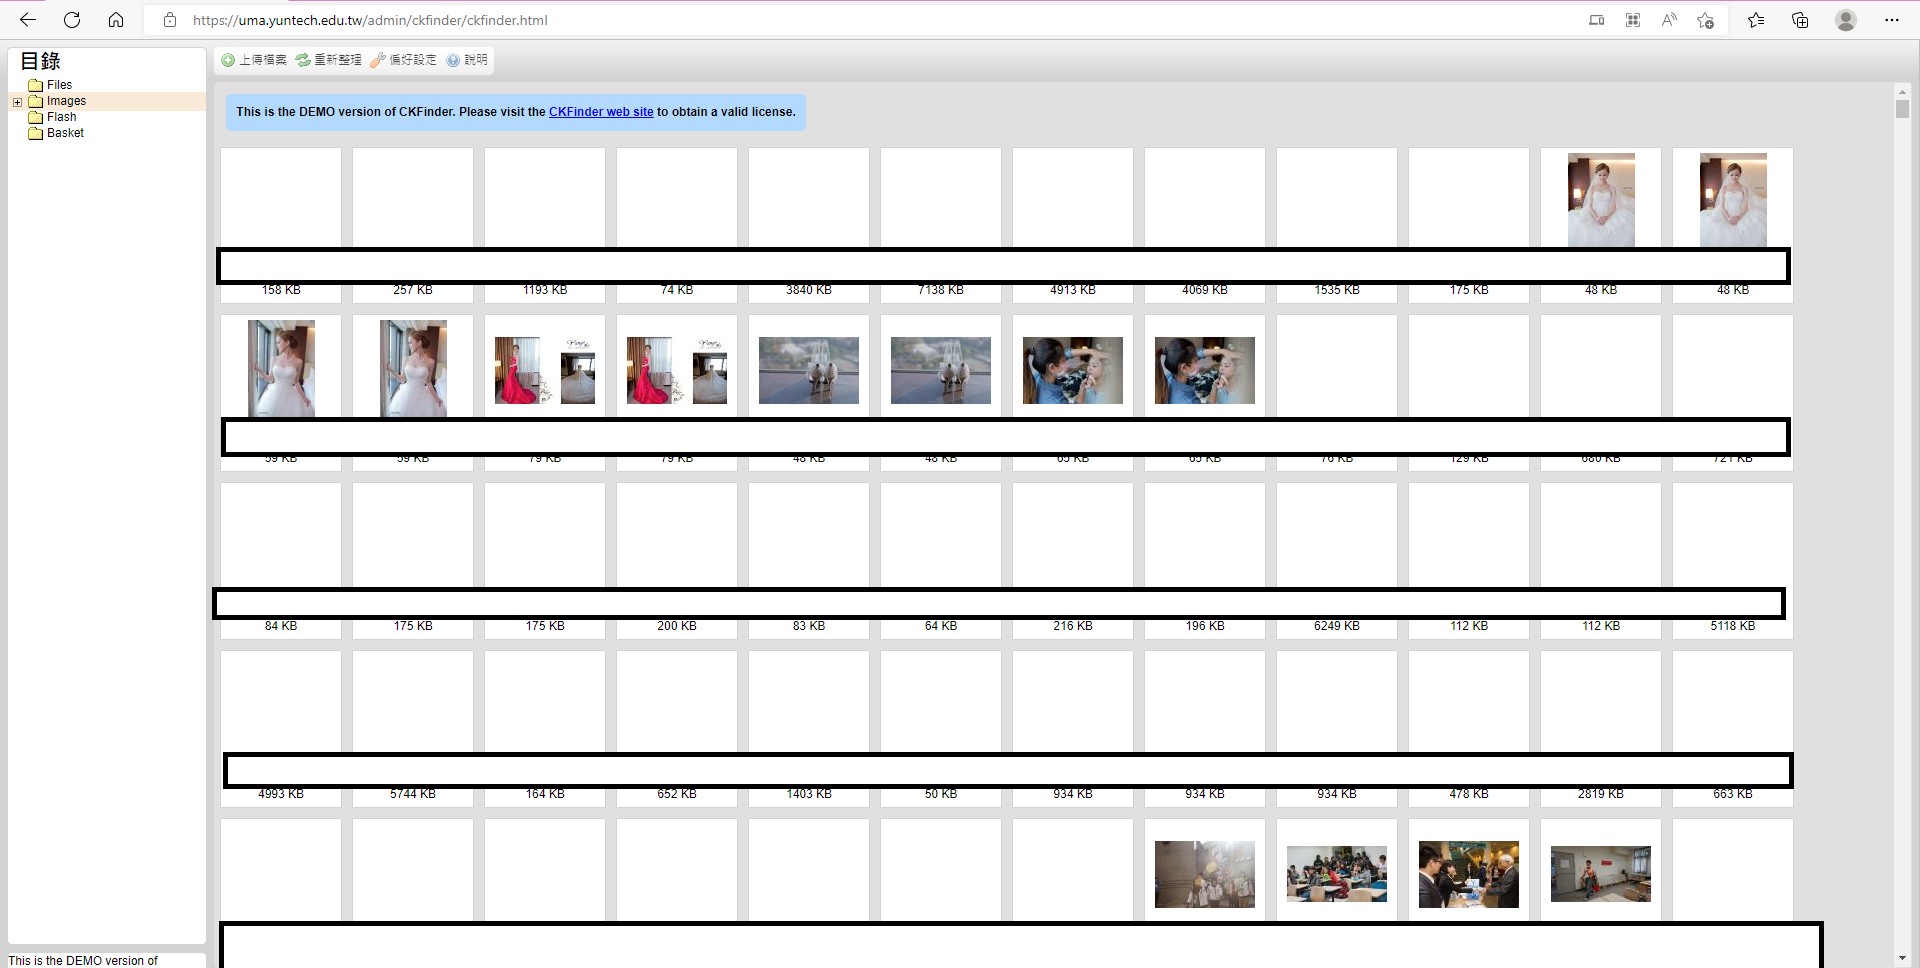Select the file sized 4069 KB

coord(1205,225)
